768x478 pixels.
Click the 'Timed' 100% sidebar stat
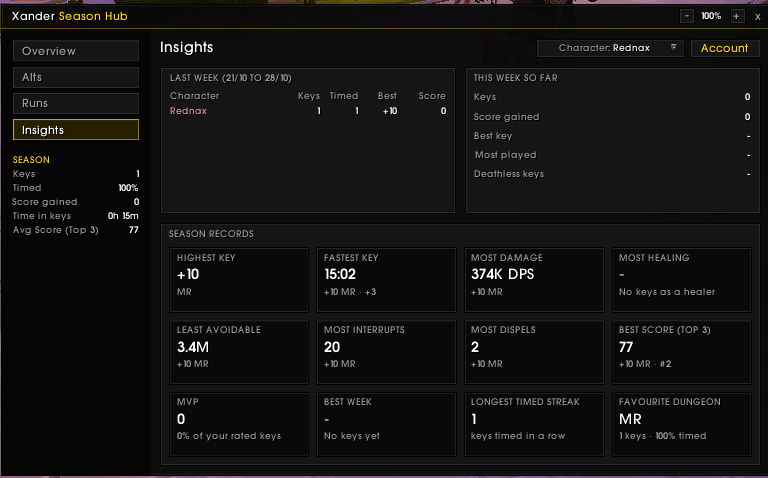tap(75, 188)
